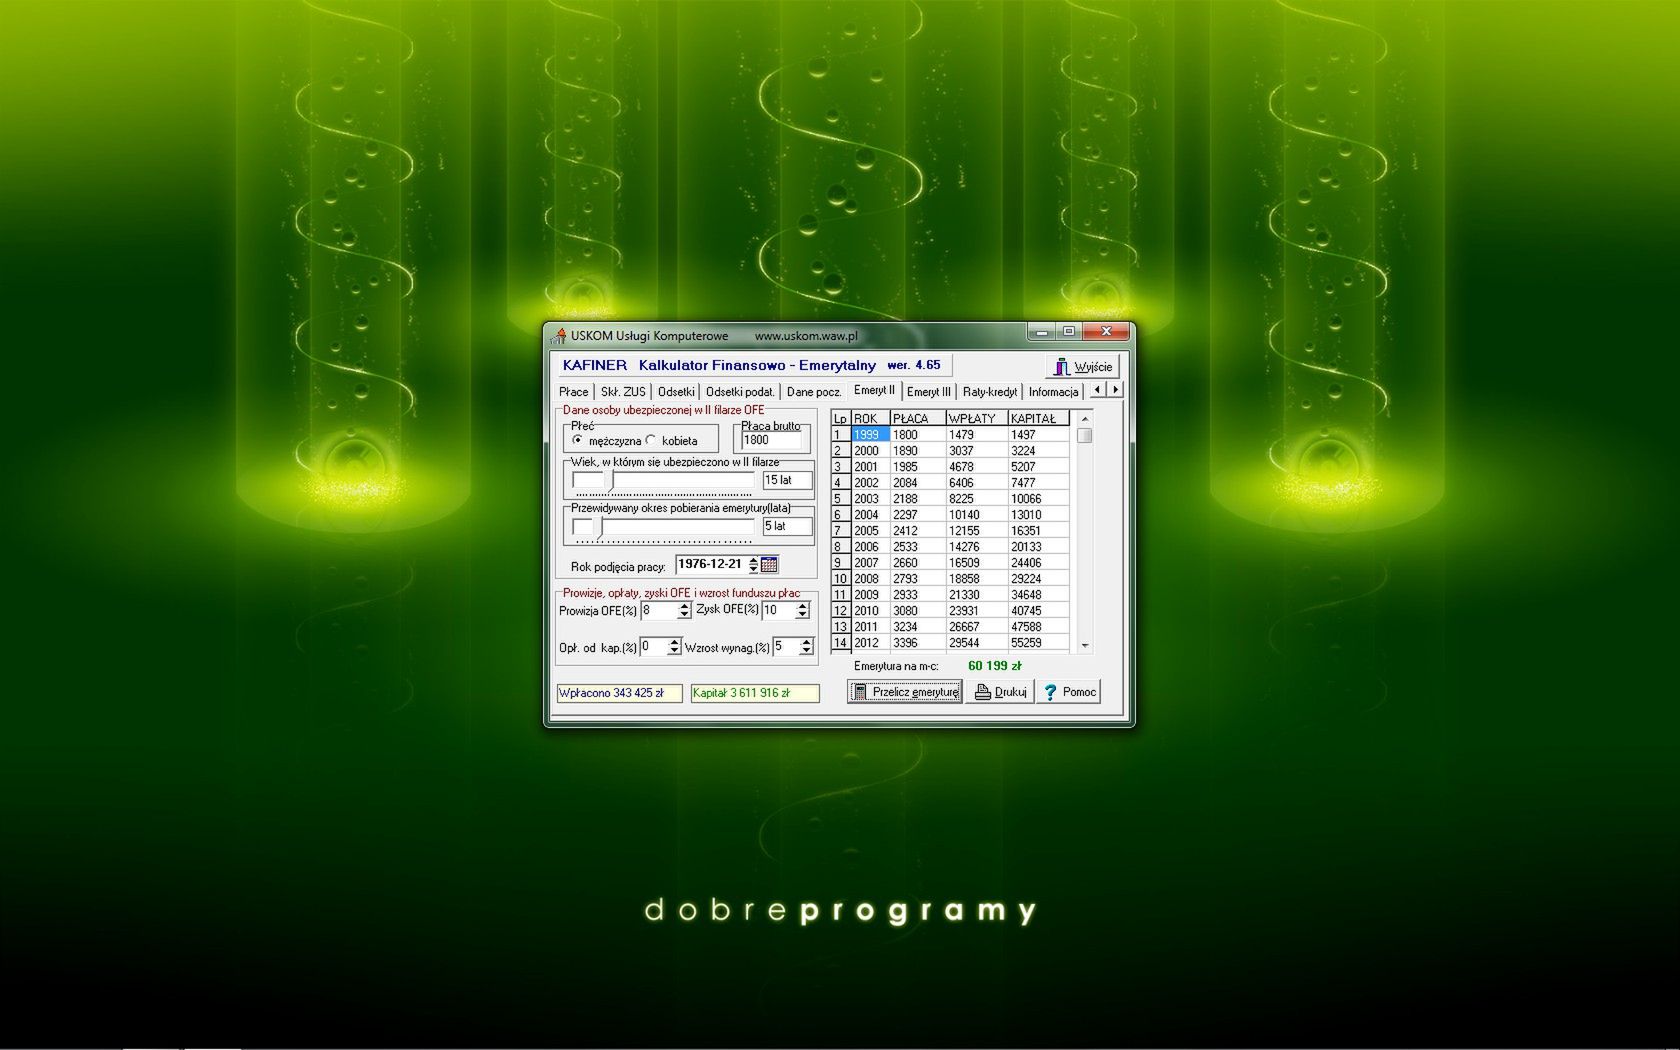Click the right tab-scroll arrow
The image size is (1680, 1050).
tap(1115, 389)
